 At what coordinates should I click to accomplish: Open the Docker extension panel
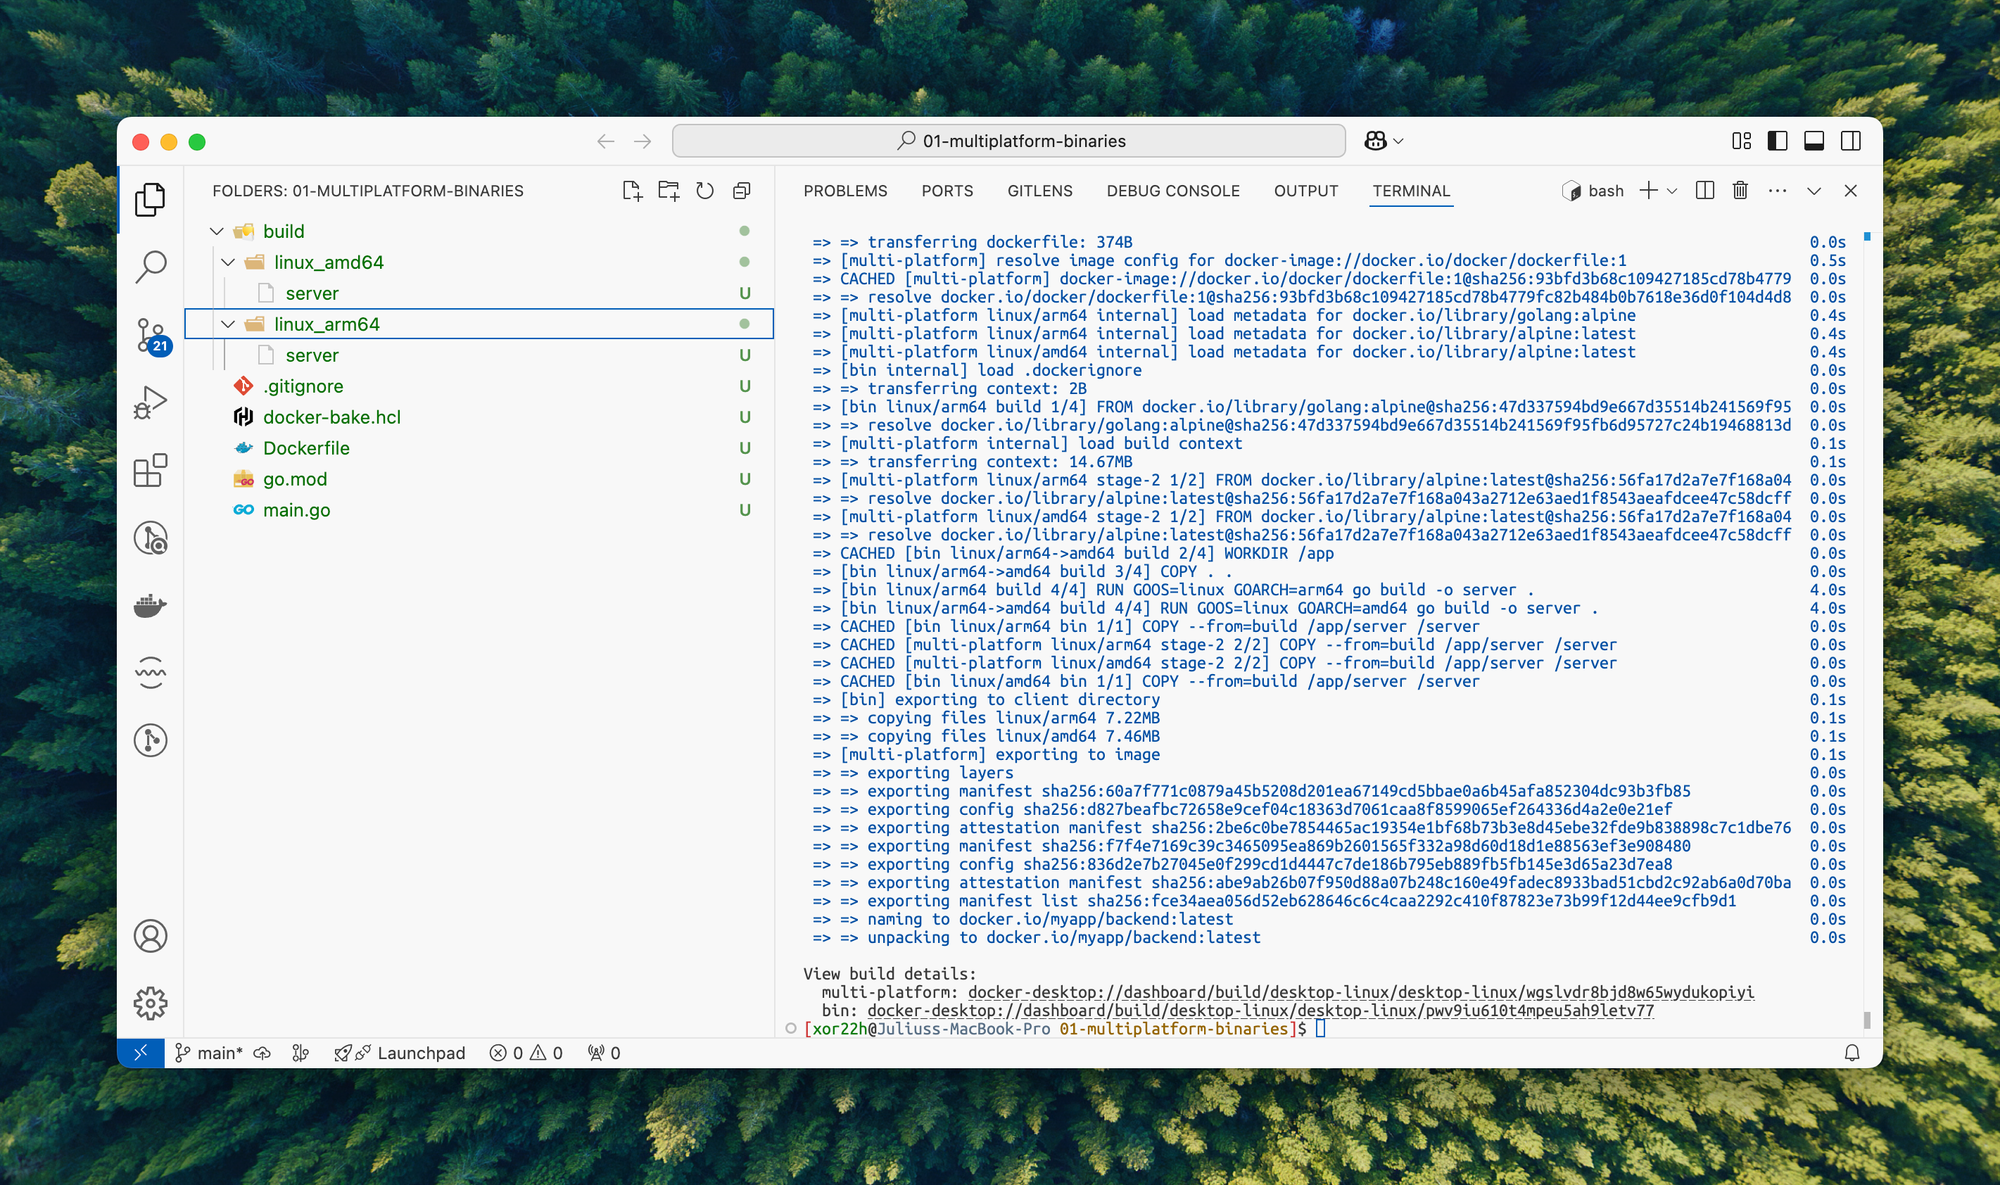pos(150,604)
